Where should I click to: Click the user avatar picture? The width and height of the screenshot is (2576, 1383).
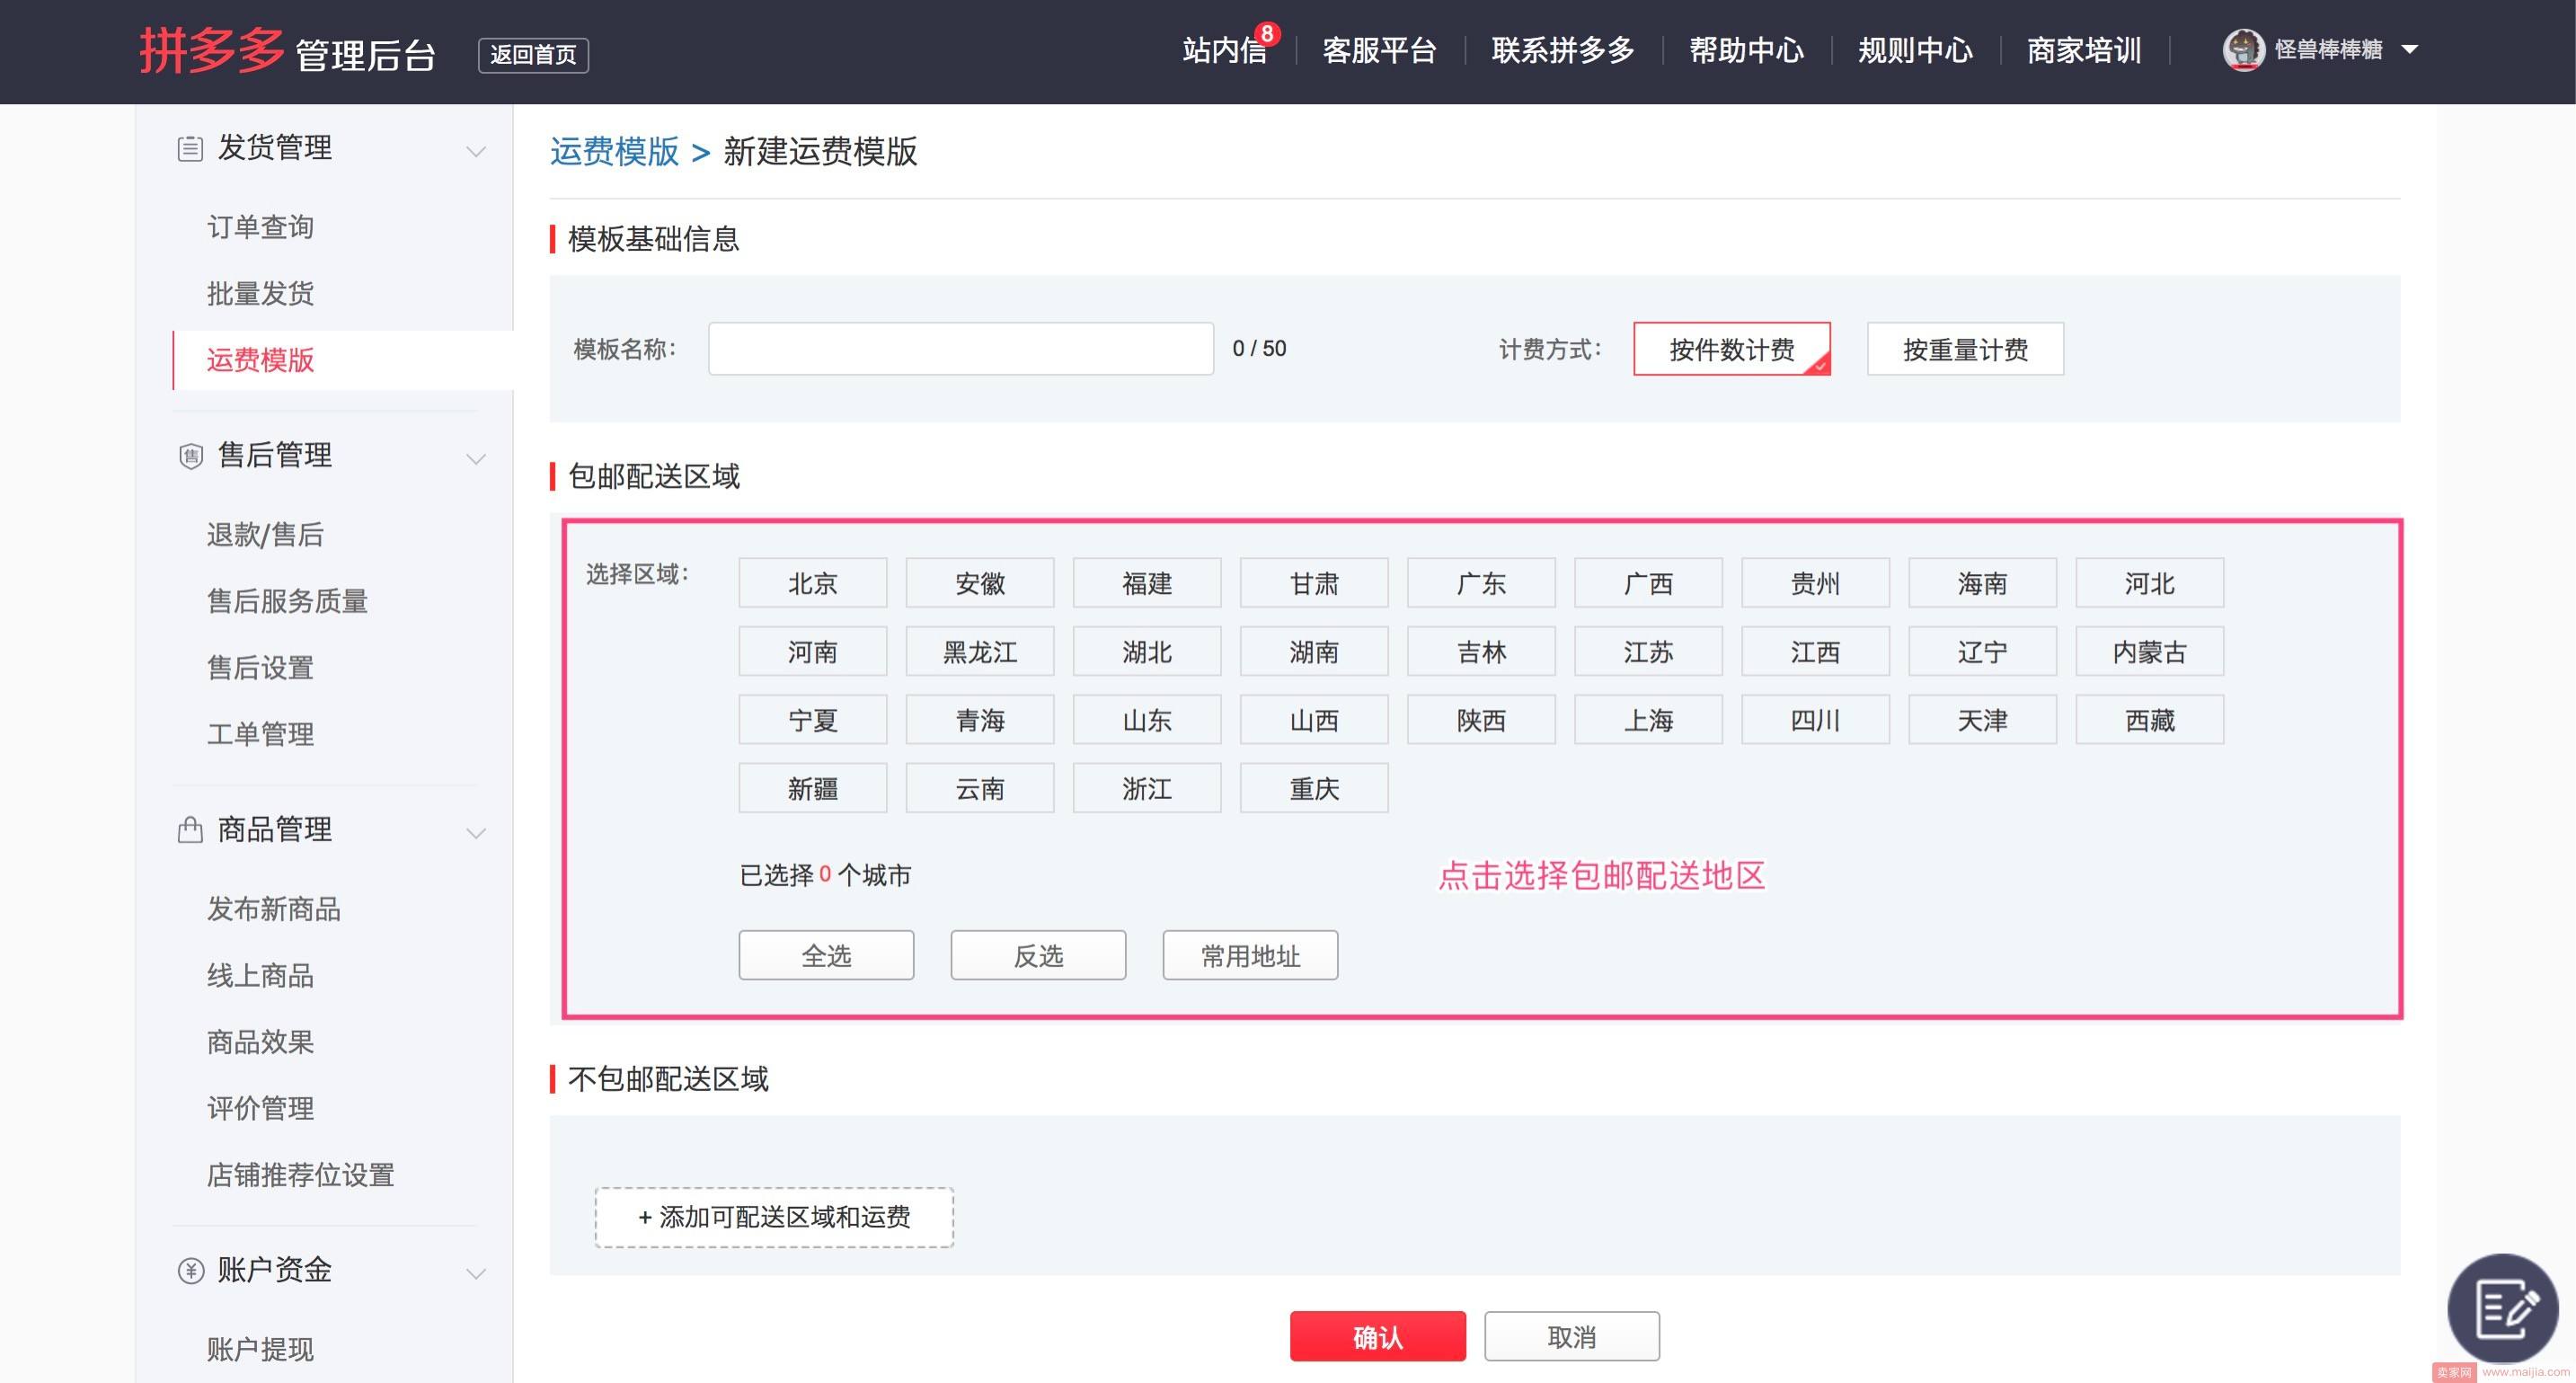click(x=2243, y=50)
